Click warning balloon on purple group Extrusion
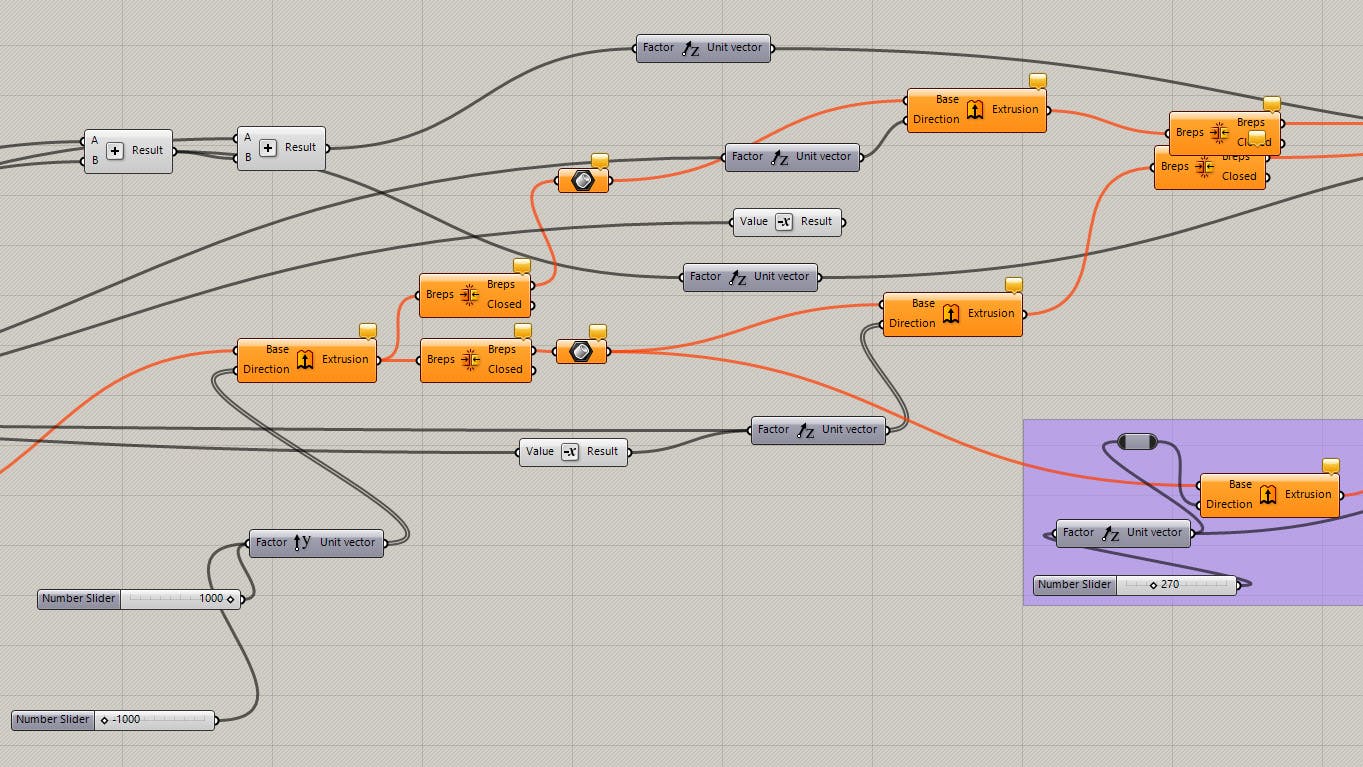 coord(1330,466)
